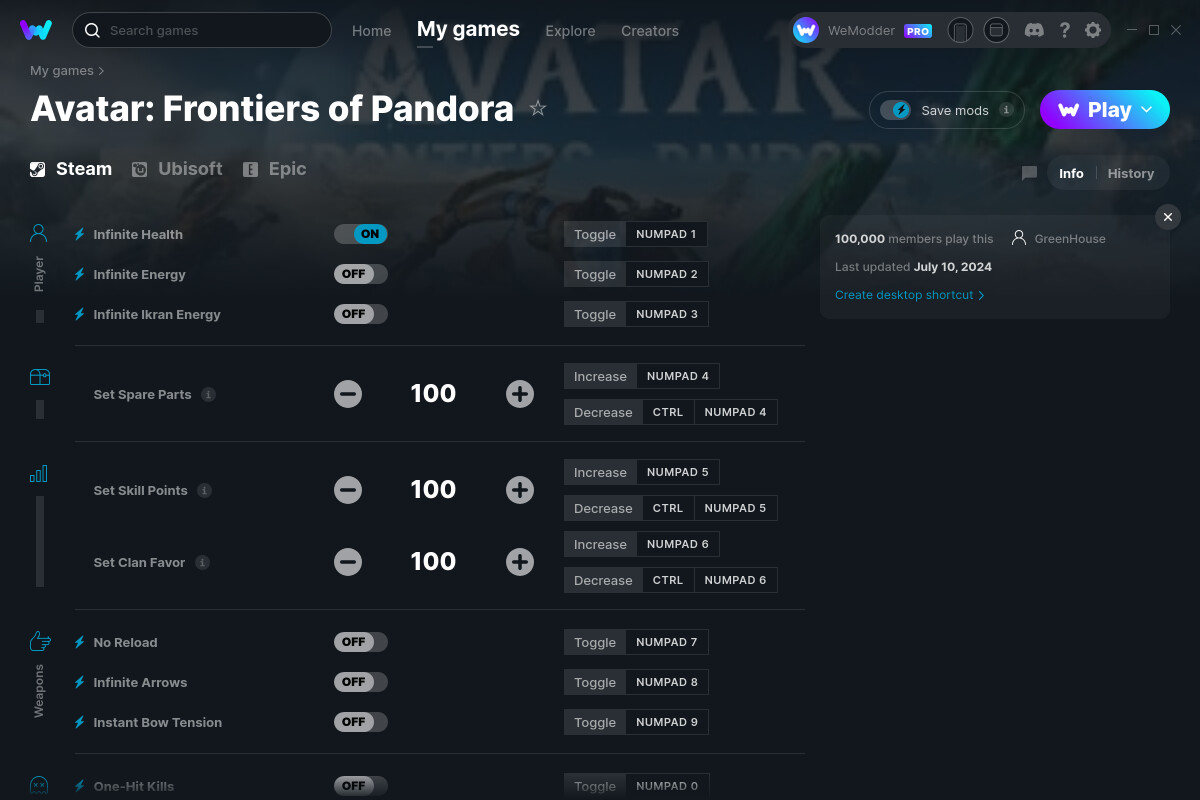1200x800 pixels.
Task: Open the Discord icon in the titlebar
Action: (x=1034, y=30)
